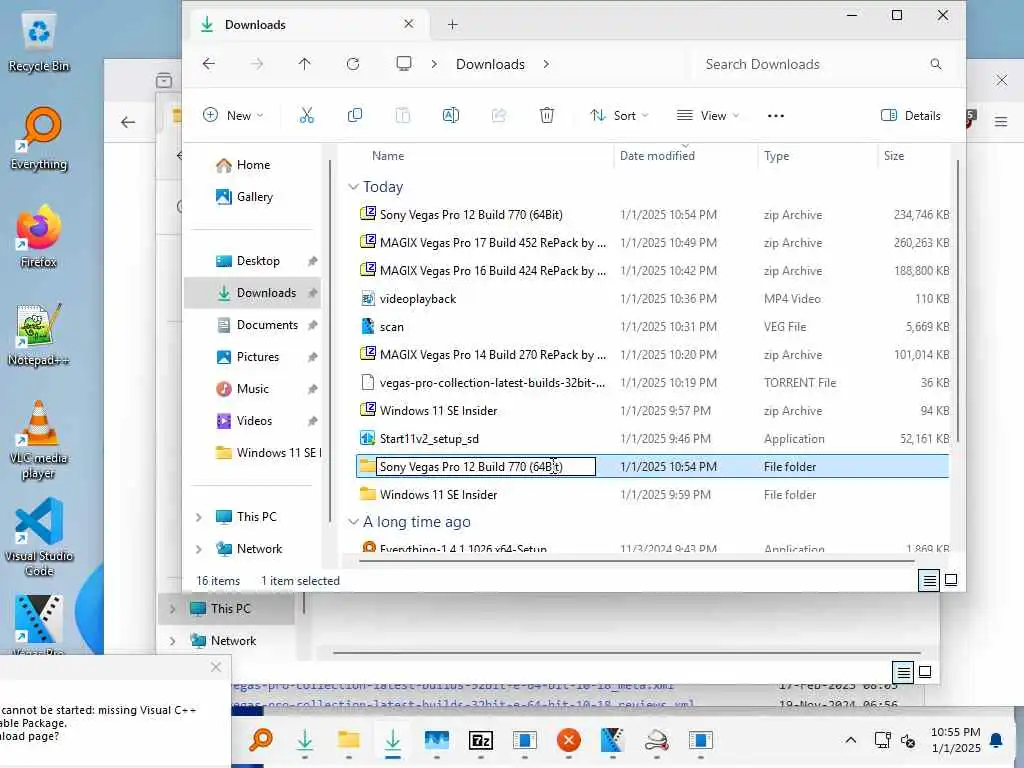This screenshot has width=1024, height=768.
Task: Switch to large thumbnails view icon
Action: point(951,580)
